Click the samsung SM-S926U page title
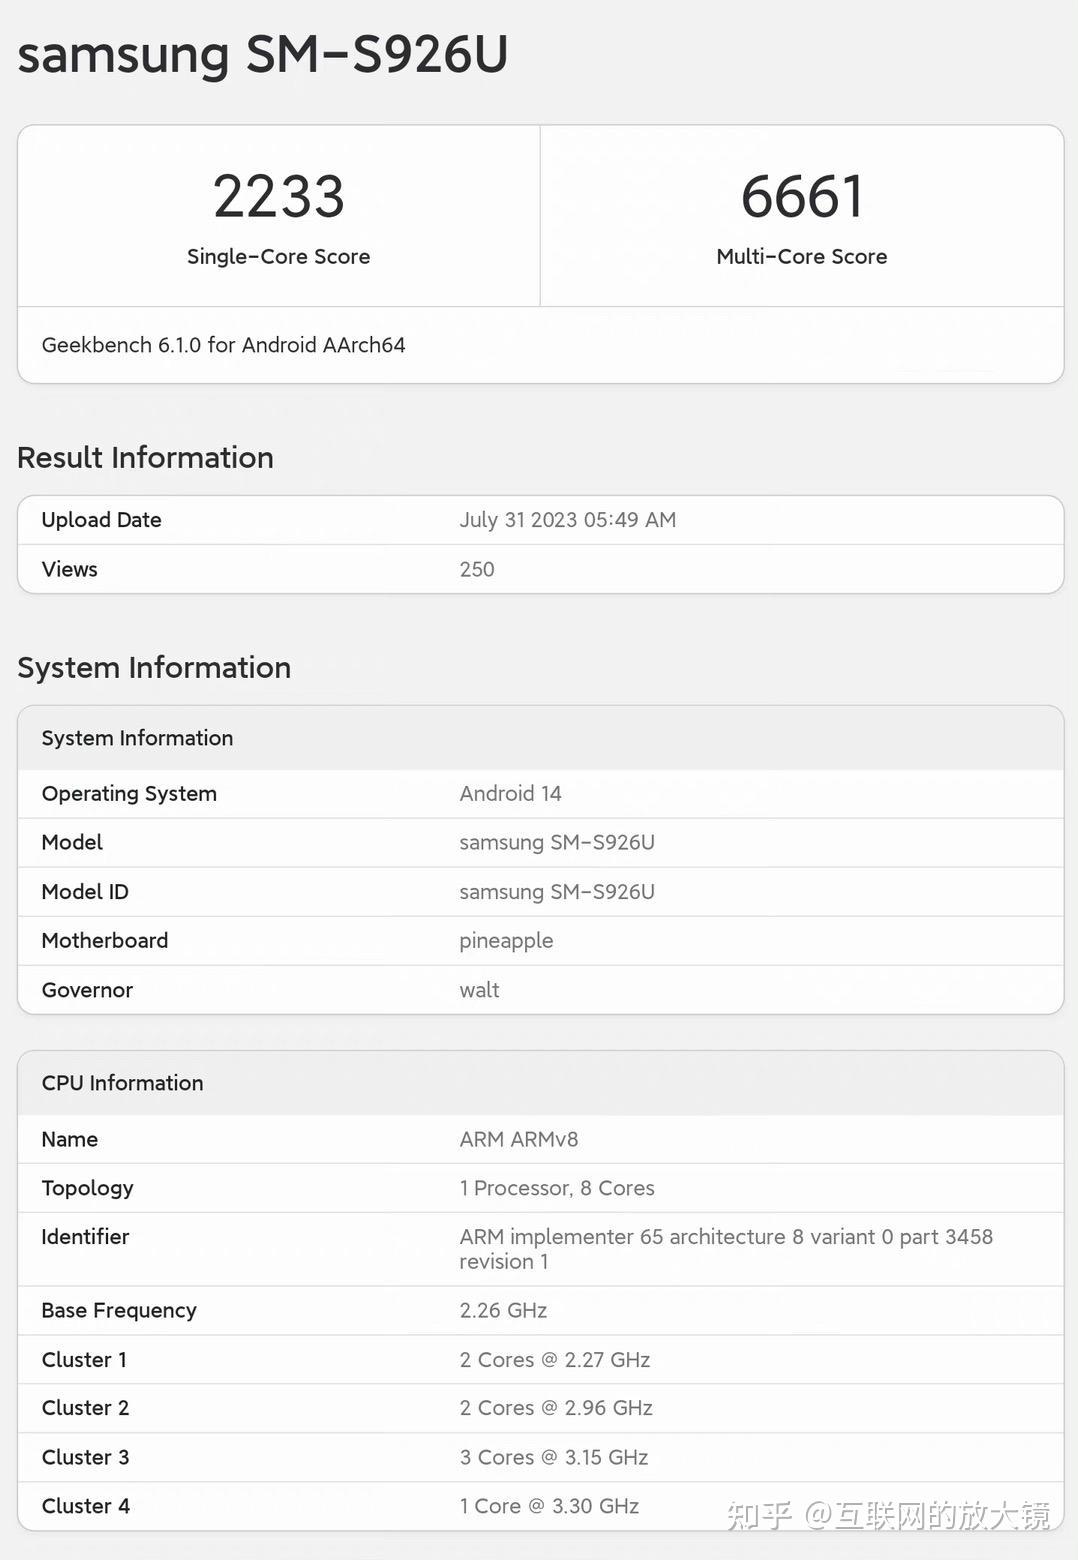Viewport: 1078px width, 1560px height. point(263,54)
